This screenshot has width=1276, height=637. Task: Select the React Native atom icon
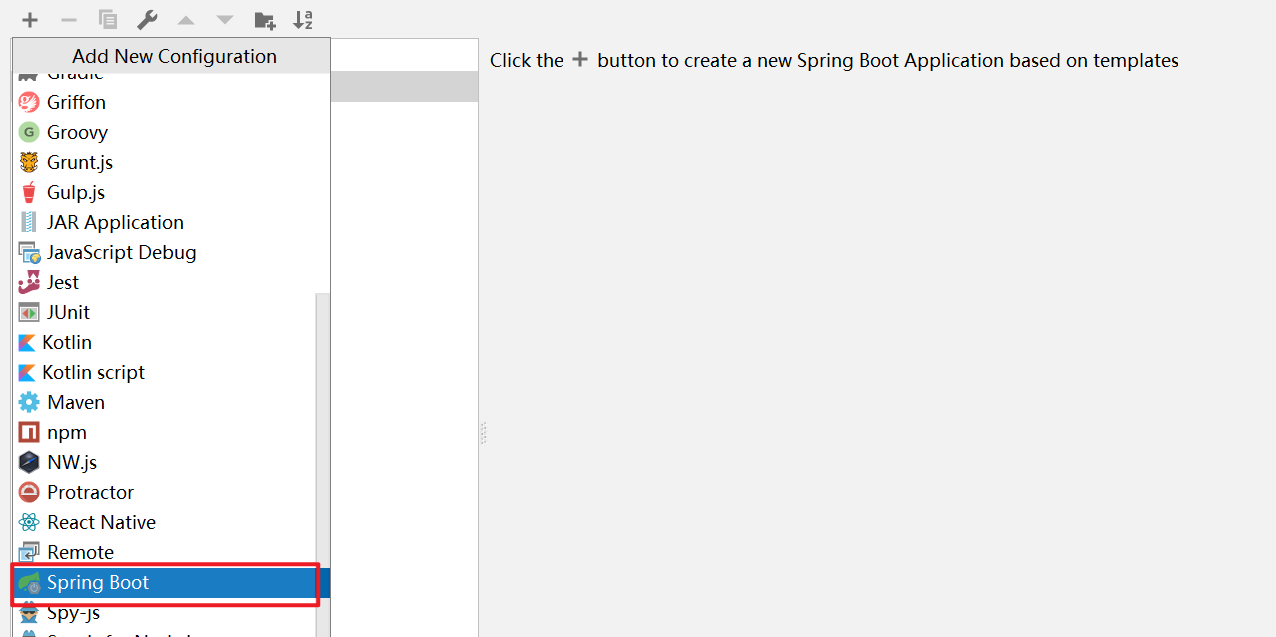coord(29,522)
